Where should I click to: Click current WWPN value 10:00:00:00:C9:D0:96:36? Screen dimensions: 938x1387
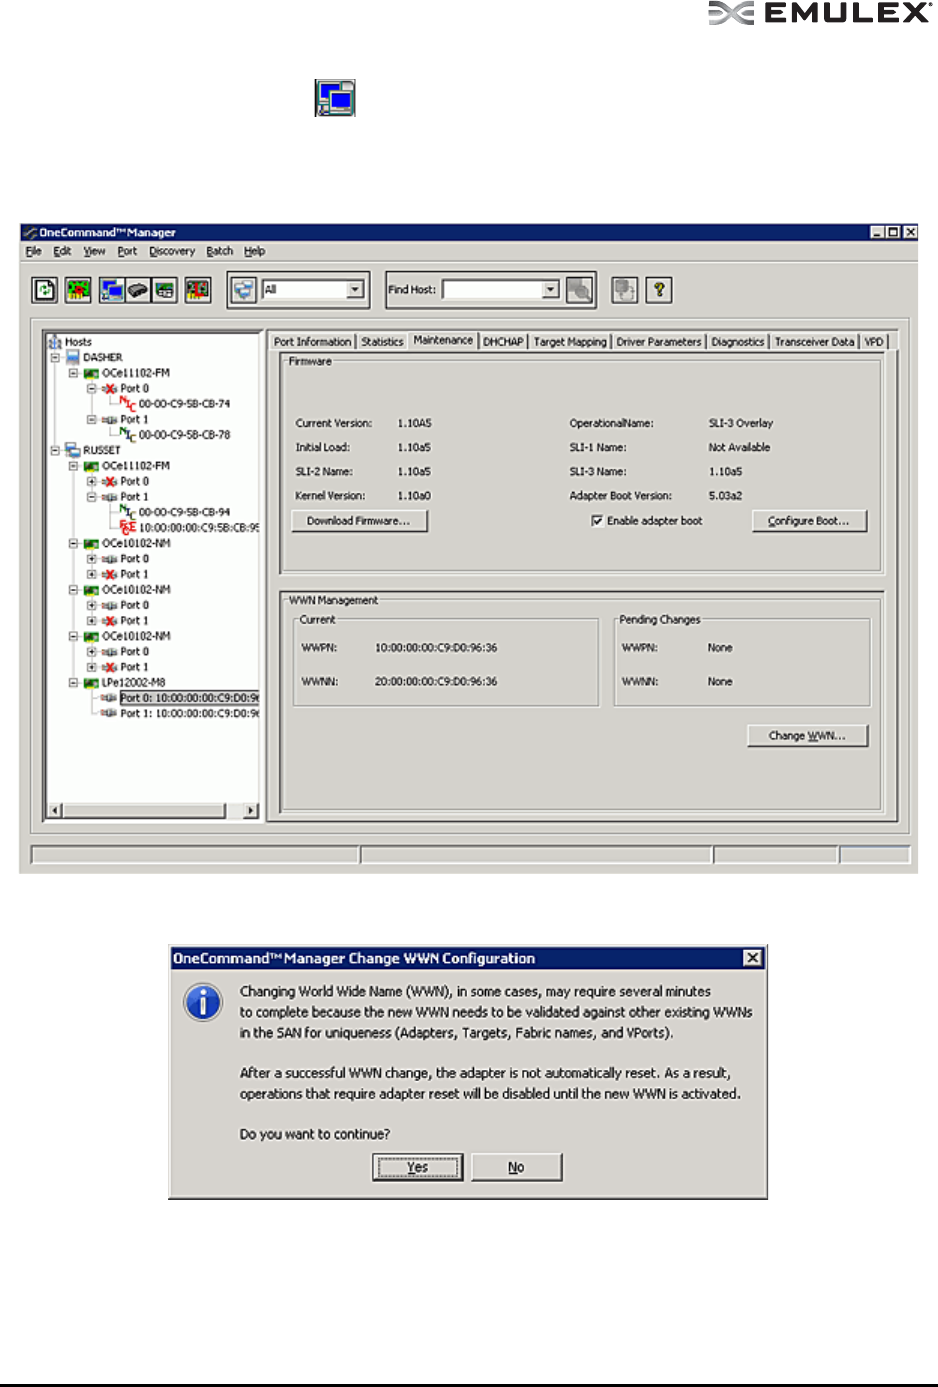tap(436, 648)
